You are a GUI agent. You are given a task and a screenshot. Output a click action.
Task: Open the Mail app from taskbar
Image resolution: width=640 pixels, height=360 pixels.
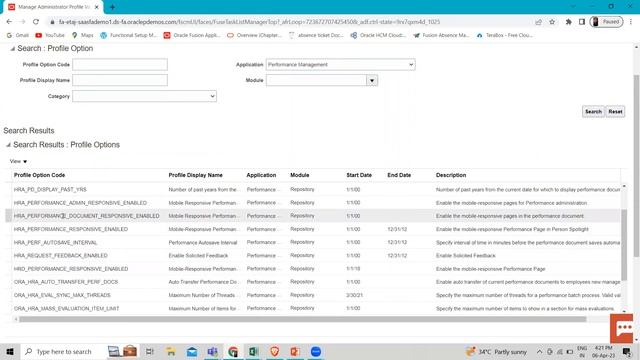point(191,351)
